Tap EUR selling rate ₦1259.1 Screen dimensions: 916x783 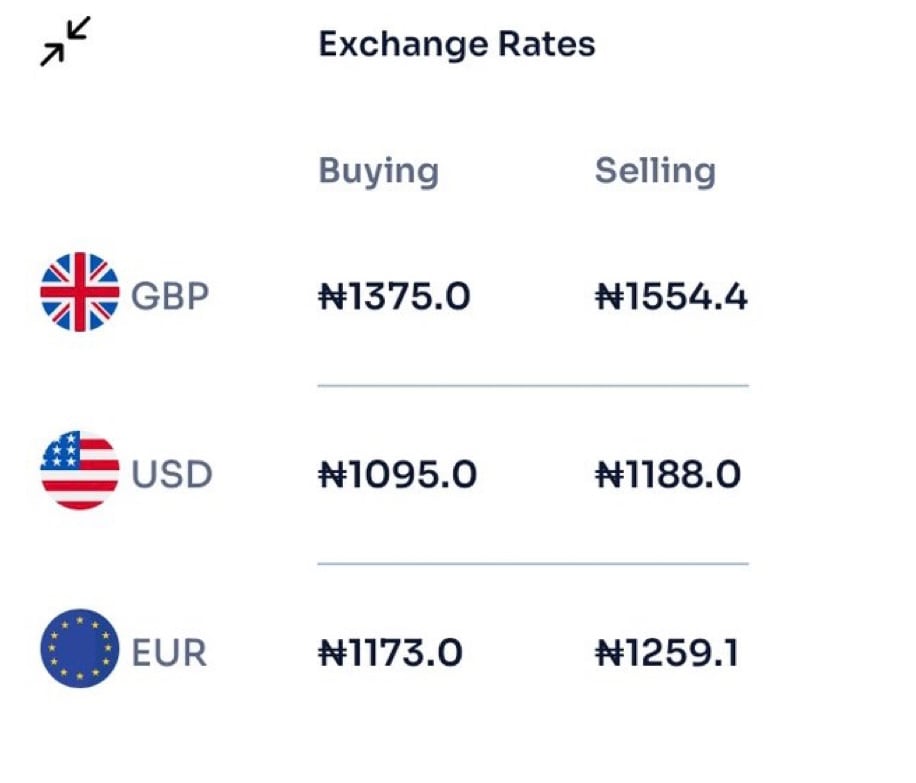pyautogui.click(x=667, y=653)
